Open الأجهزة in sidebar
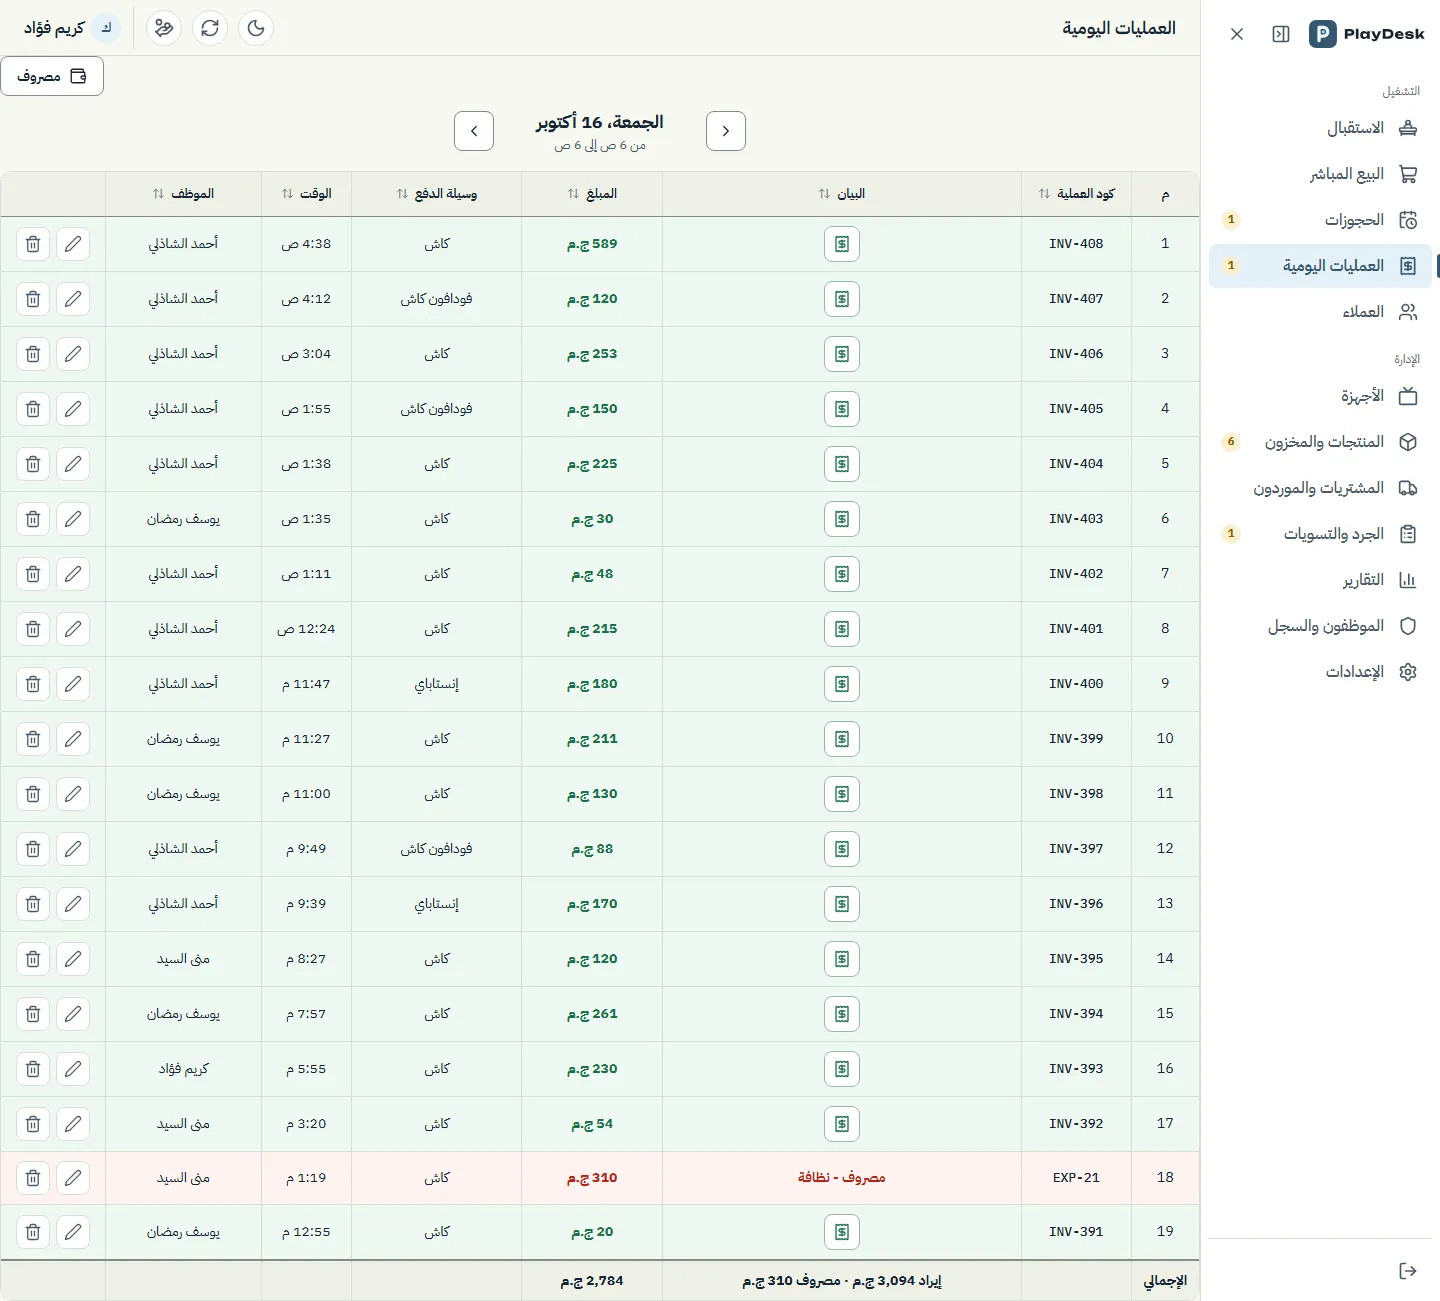This screenshot has width=1440, height=1301. 1320,396
